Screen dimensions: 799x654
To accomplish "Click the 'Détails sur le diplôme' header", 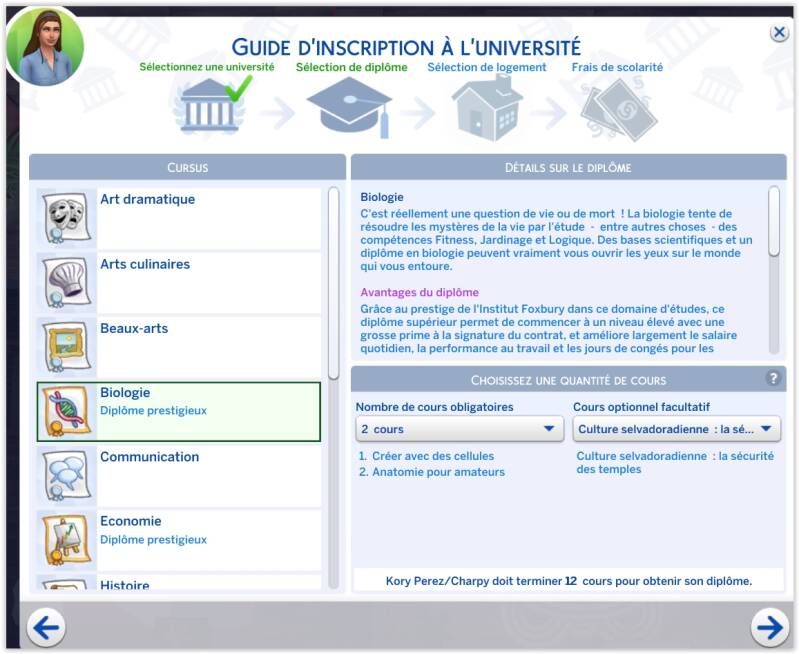I will [568, 167].
